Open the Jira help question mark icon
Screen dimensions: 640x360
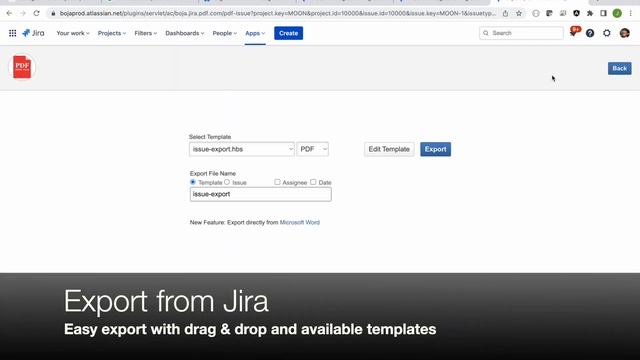[590, 33]
